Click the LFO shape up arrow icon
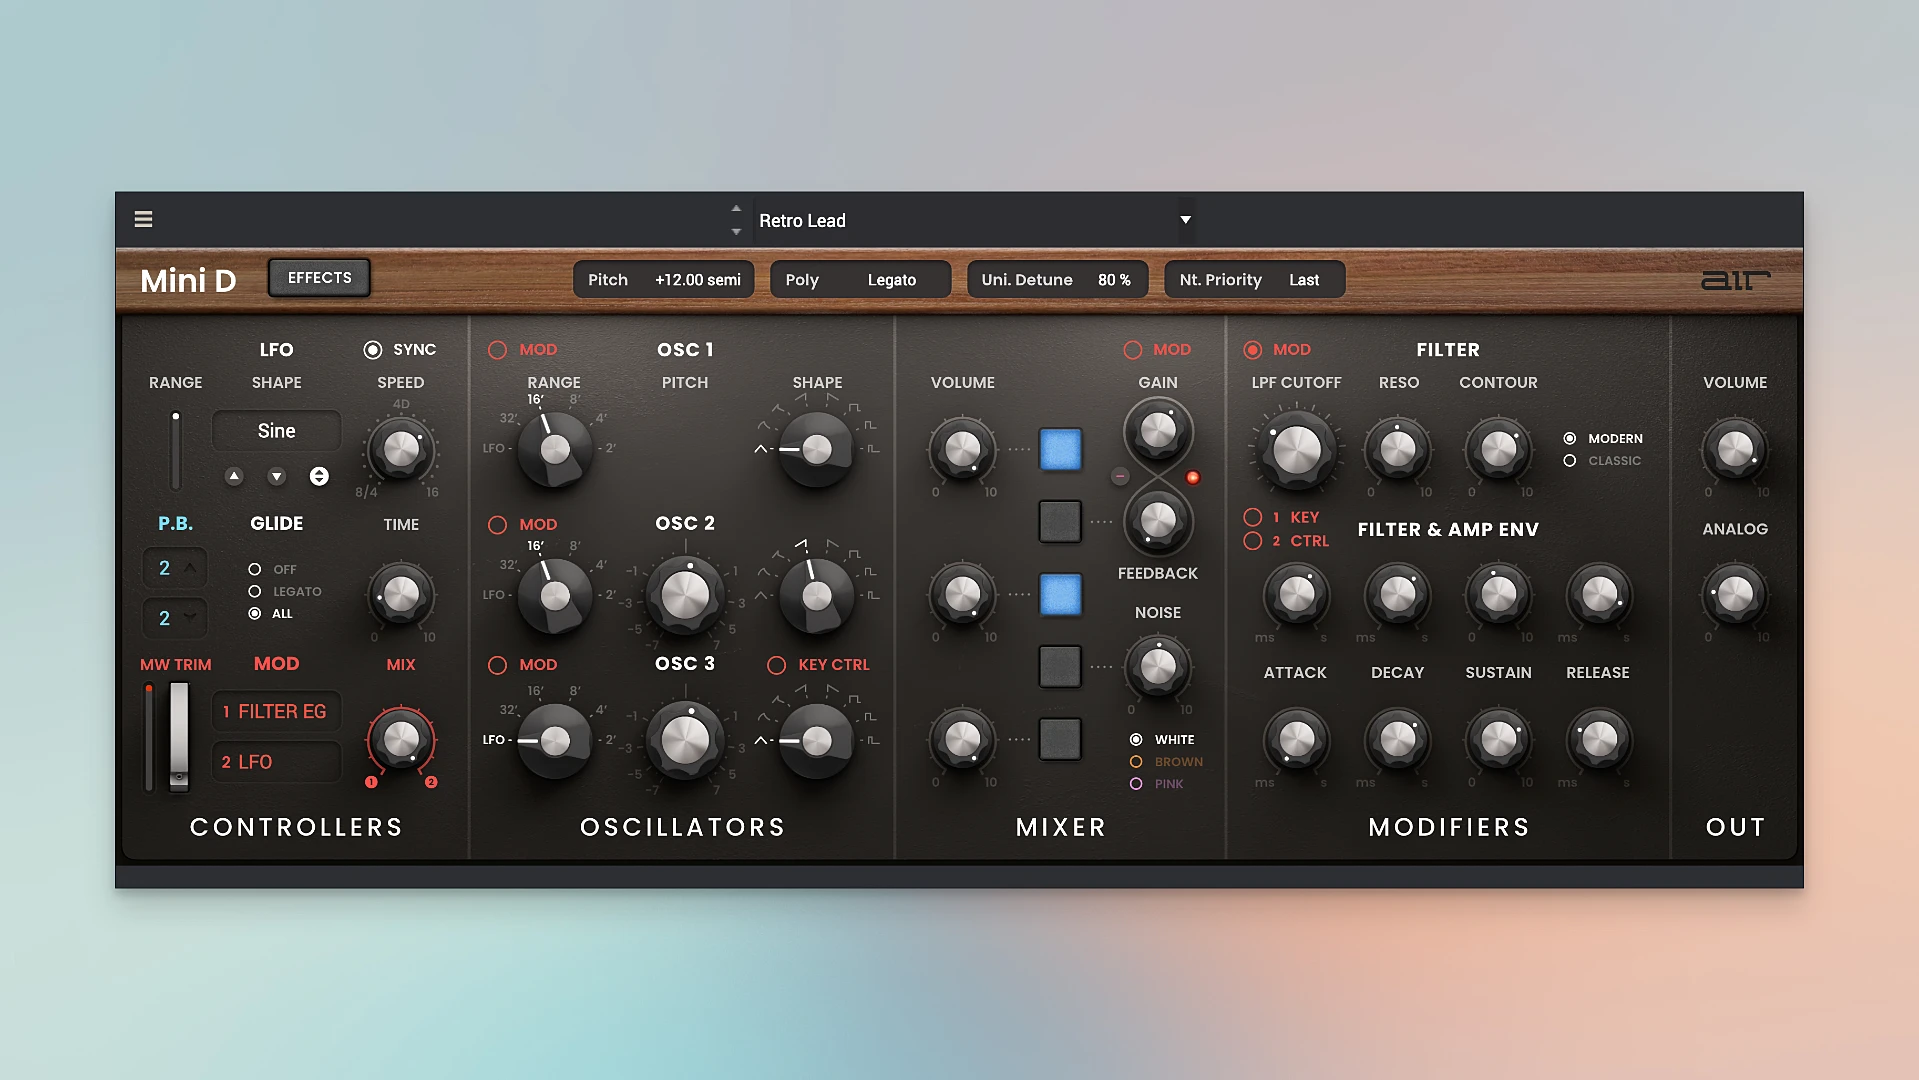This screenshot has width=1920, height=1080. click(234, 477)
